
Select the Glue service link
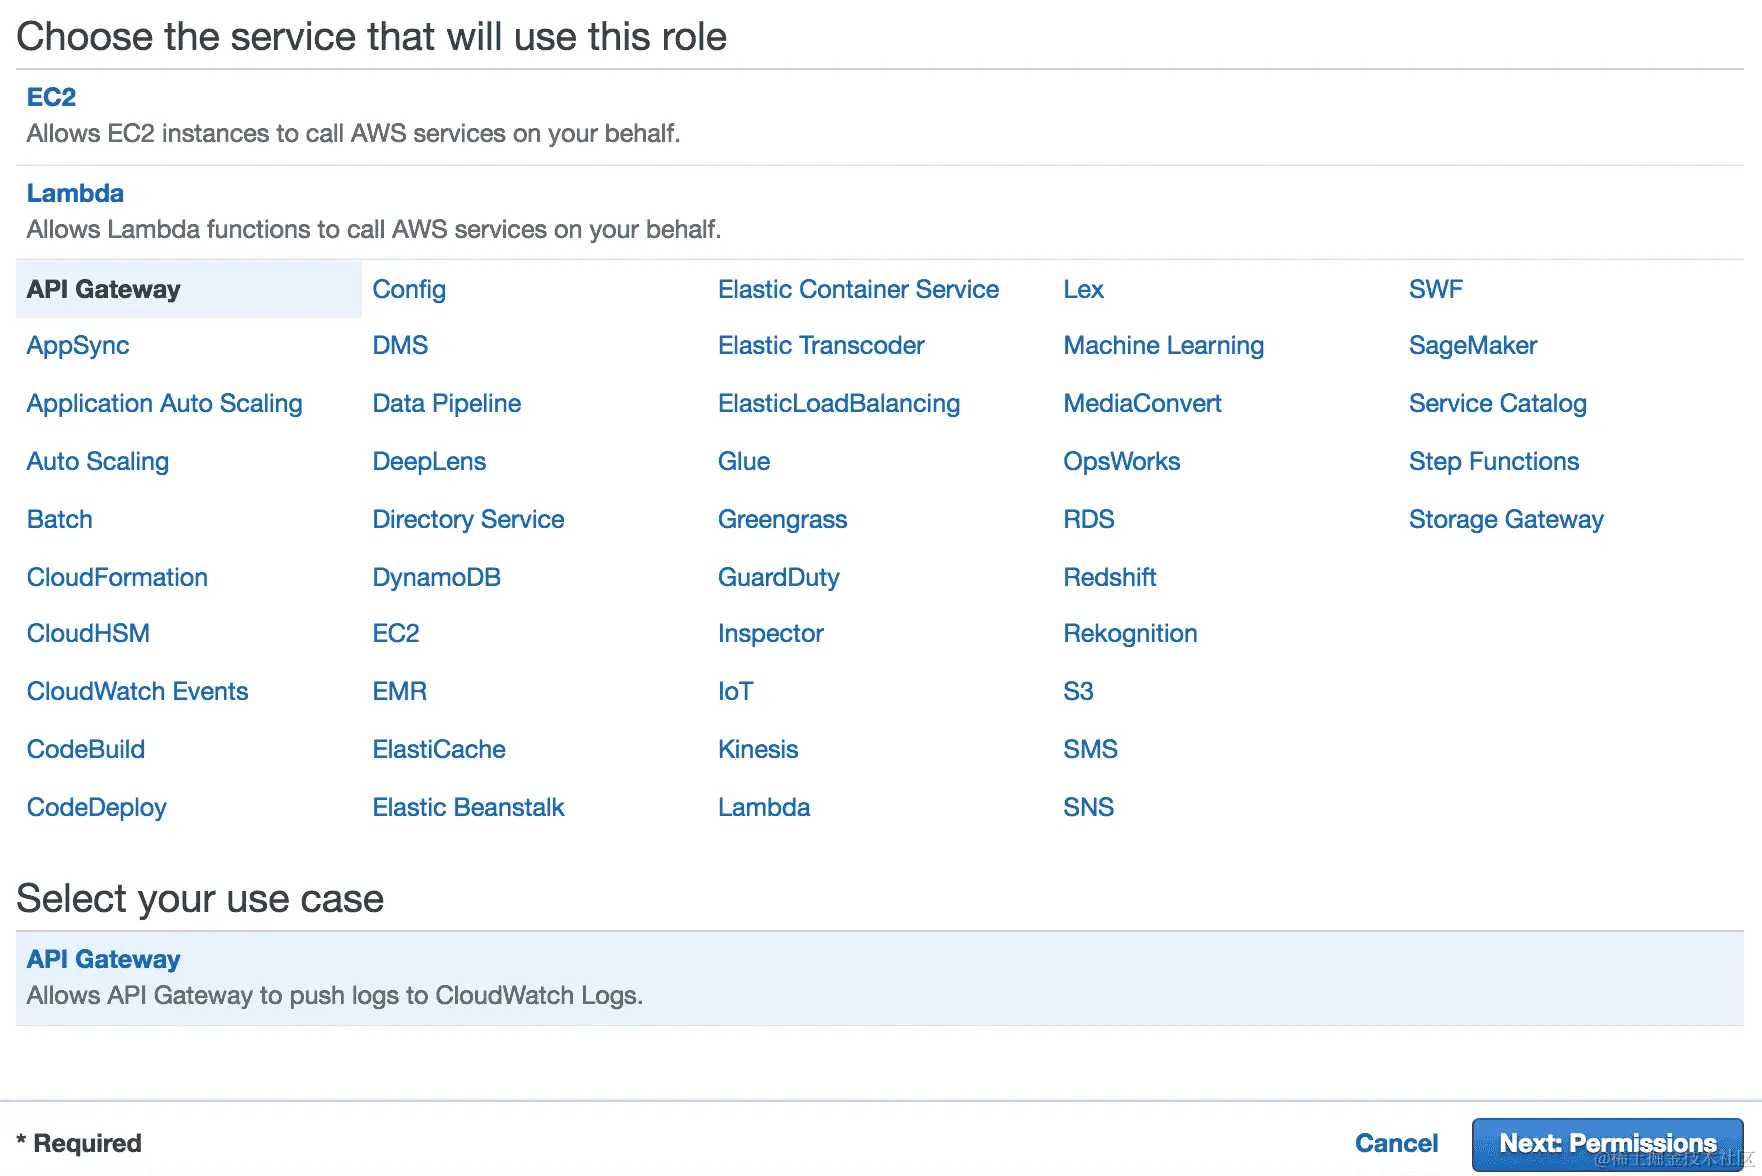[744, 461]
